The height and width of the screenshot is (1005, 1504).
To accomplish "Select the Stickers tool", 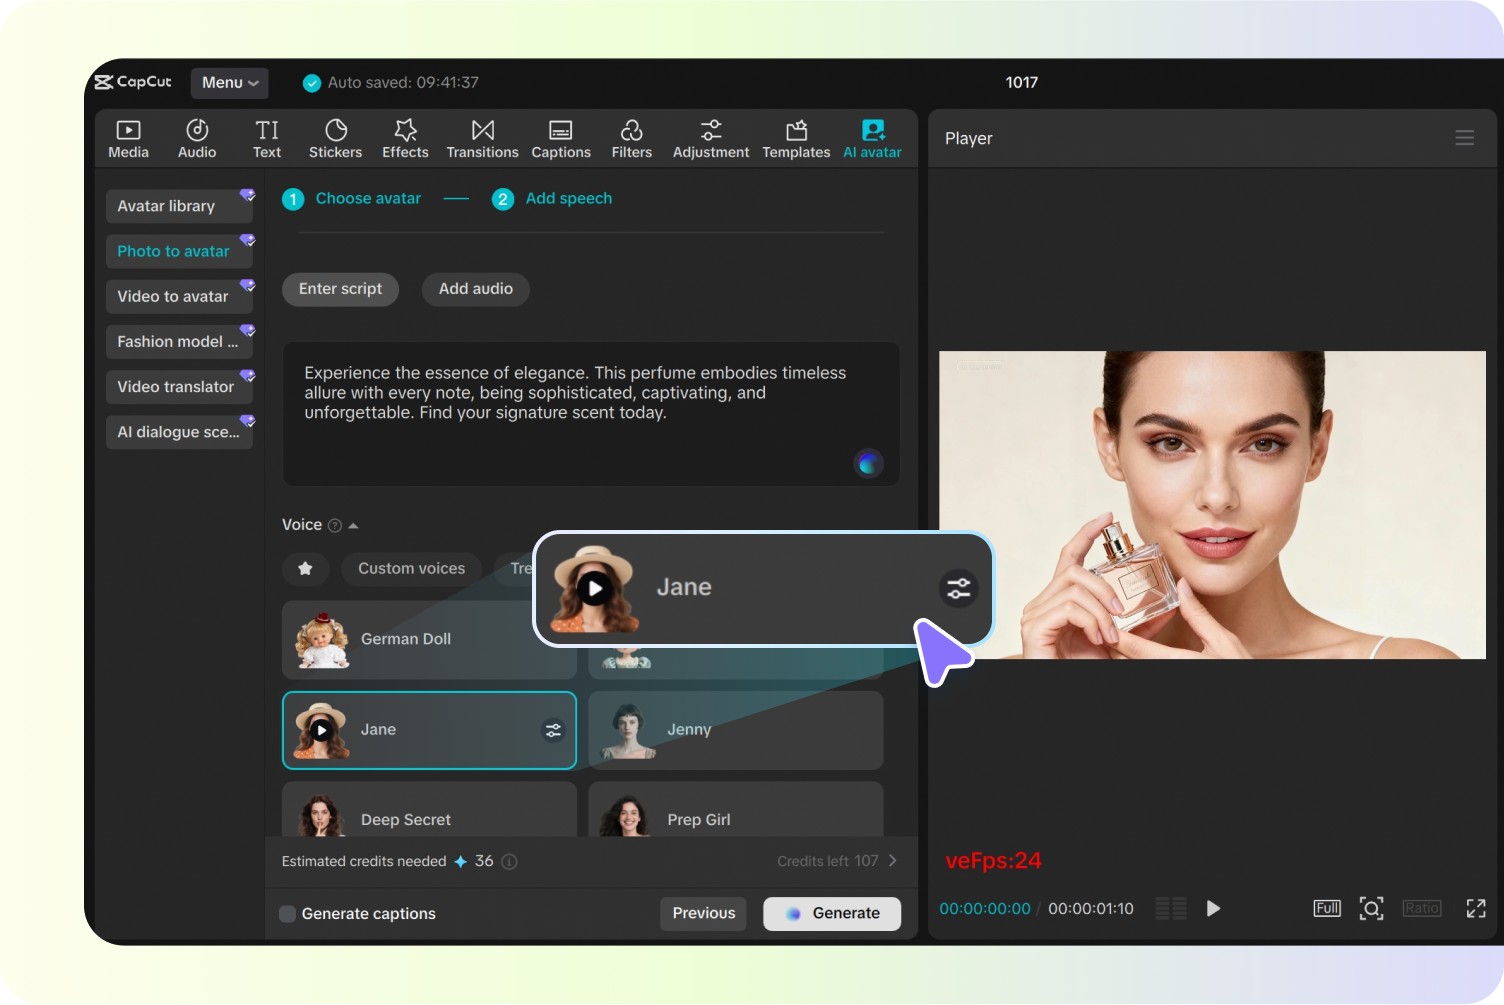I will pos(335,138).
